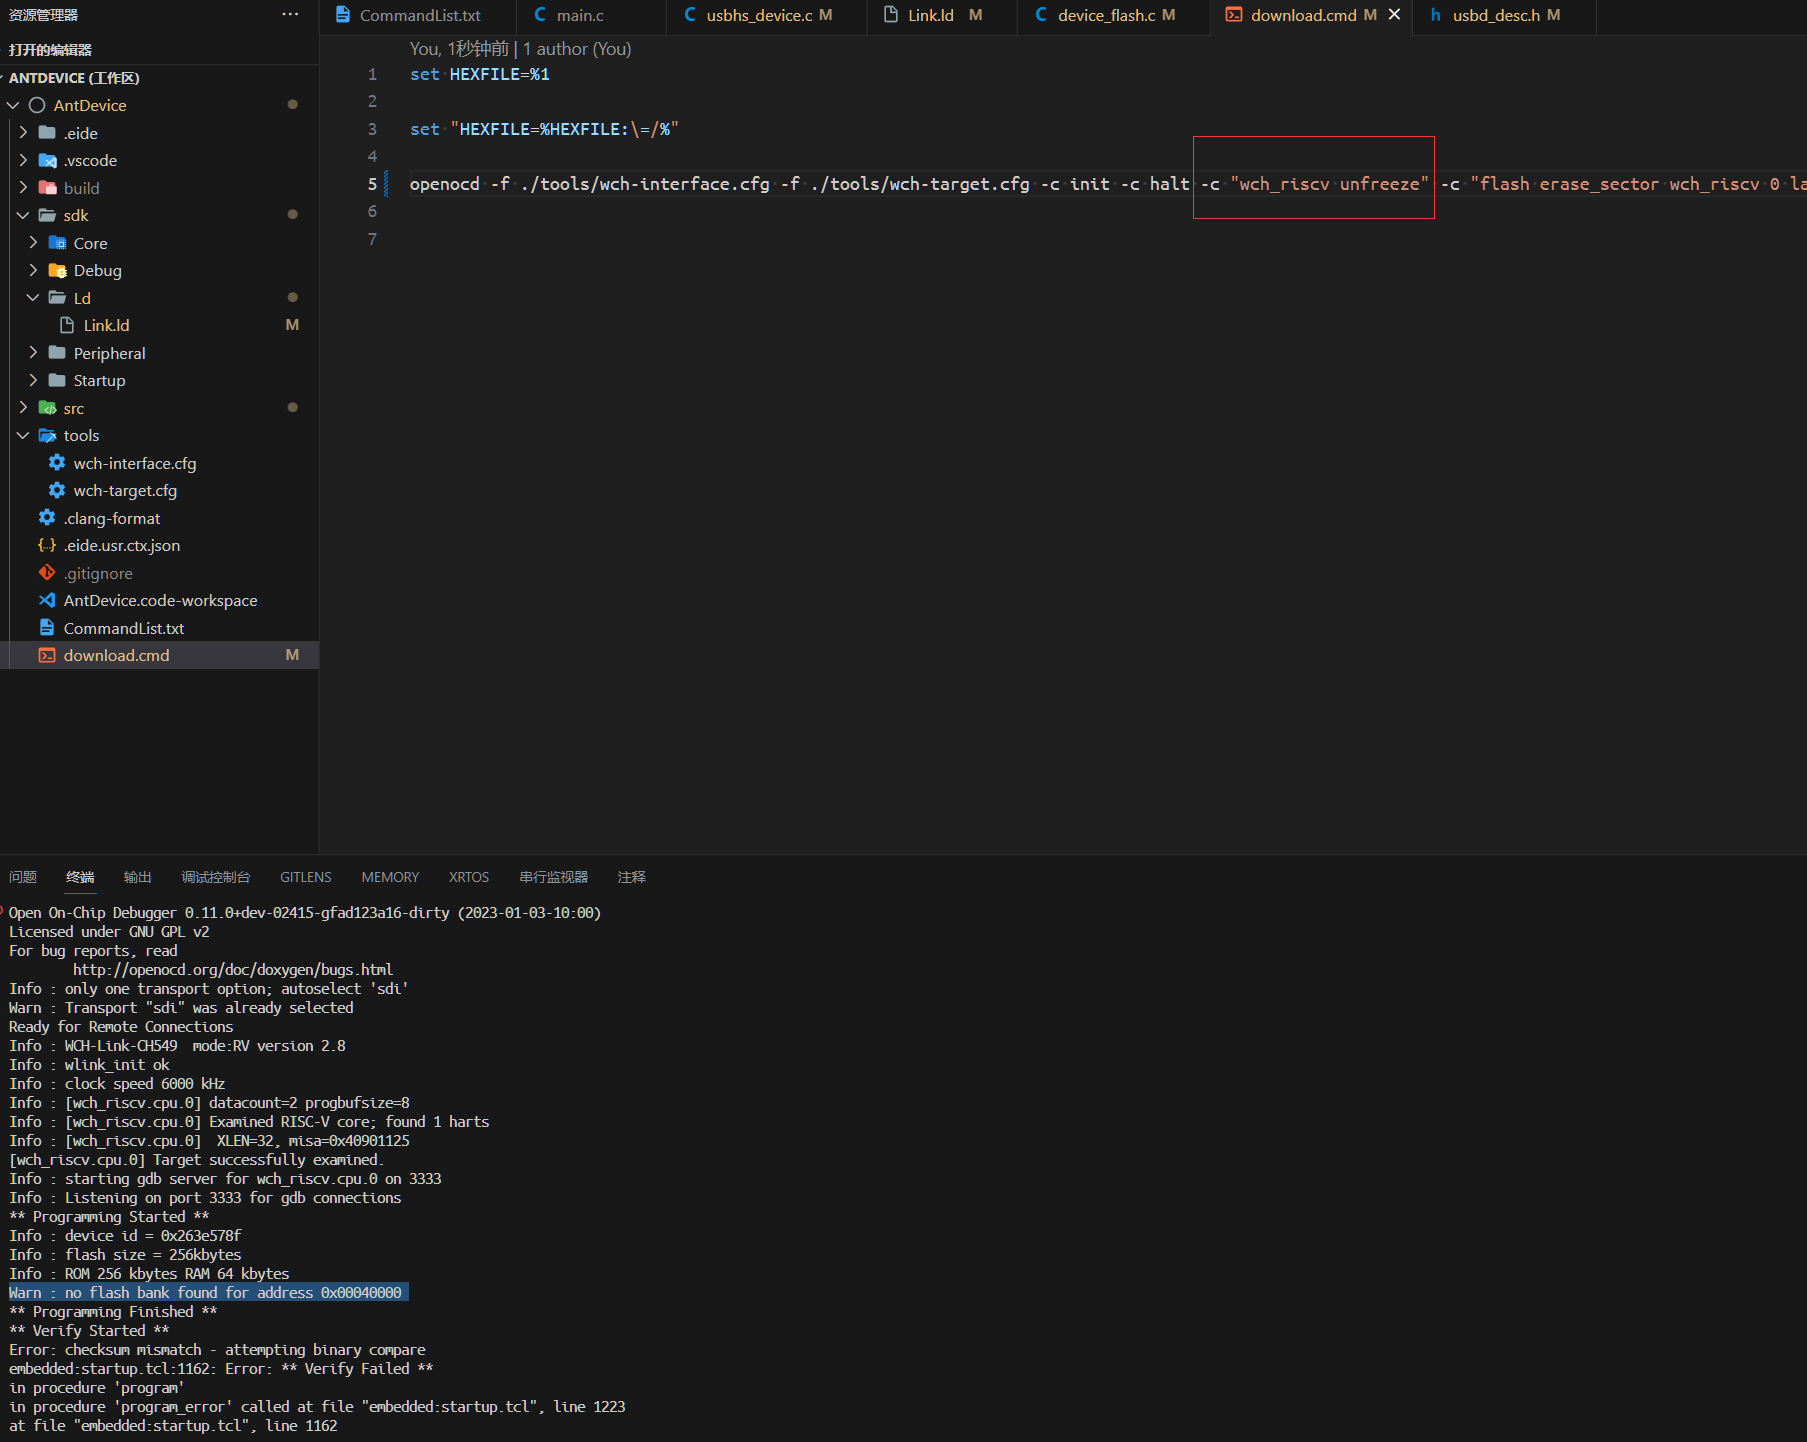The height and width of the screenshot is (1442, 1807).
Task: Click the CommandList.txt file icon in explorer
Action: tap(47, 628)
